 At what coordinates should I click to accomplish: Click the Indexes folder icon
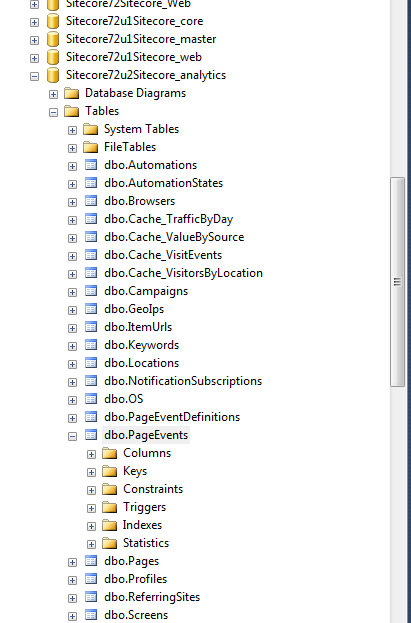coord(110,525)
